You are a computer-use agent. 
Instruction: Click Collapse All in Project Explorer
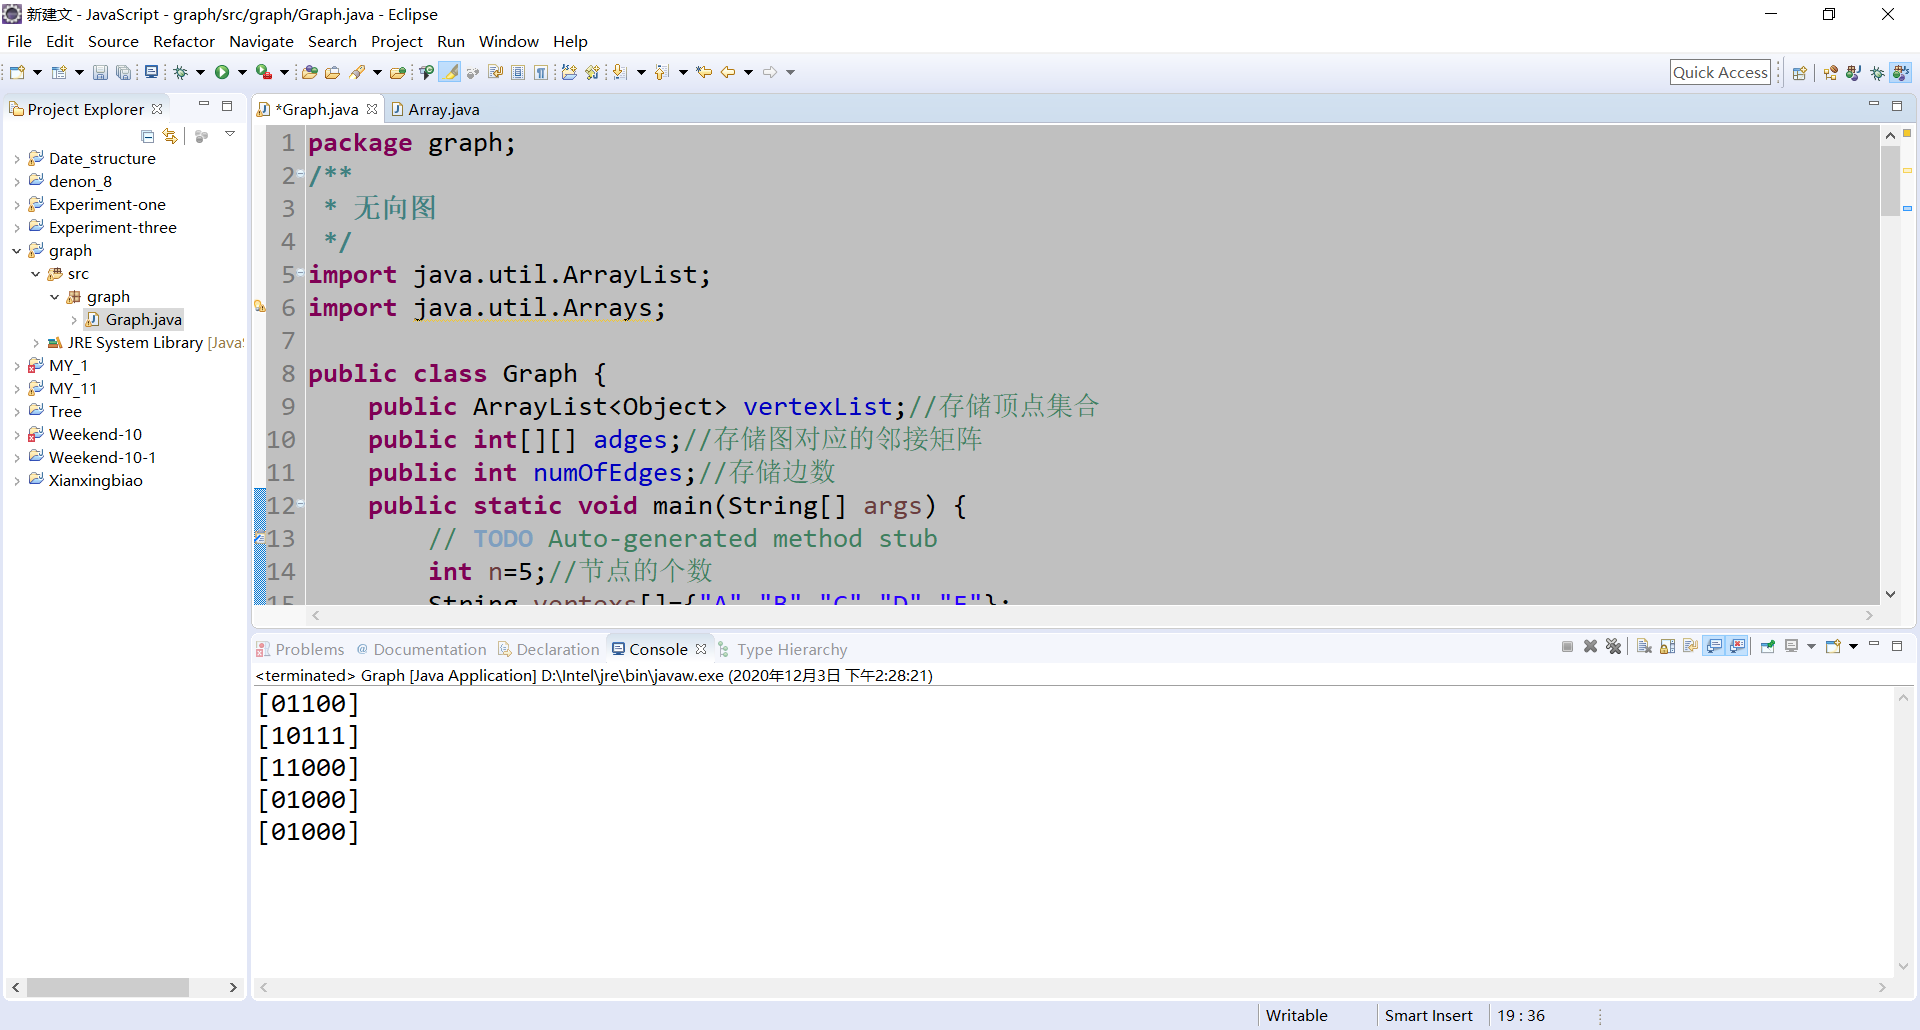pyautogui.click(x=148, y=136)
